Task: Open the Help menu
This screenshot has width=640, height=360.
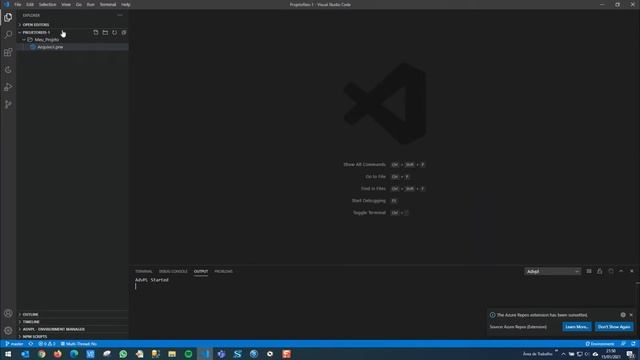Action: 126,4
